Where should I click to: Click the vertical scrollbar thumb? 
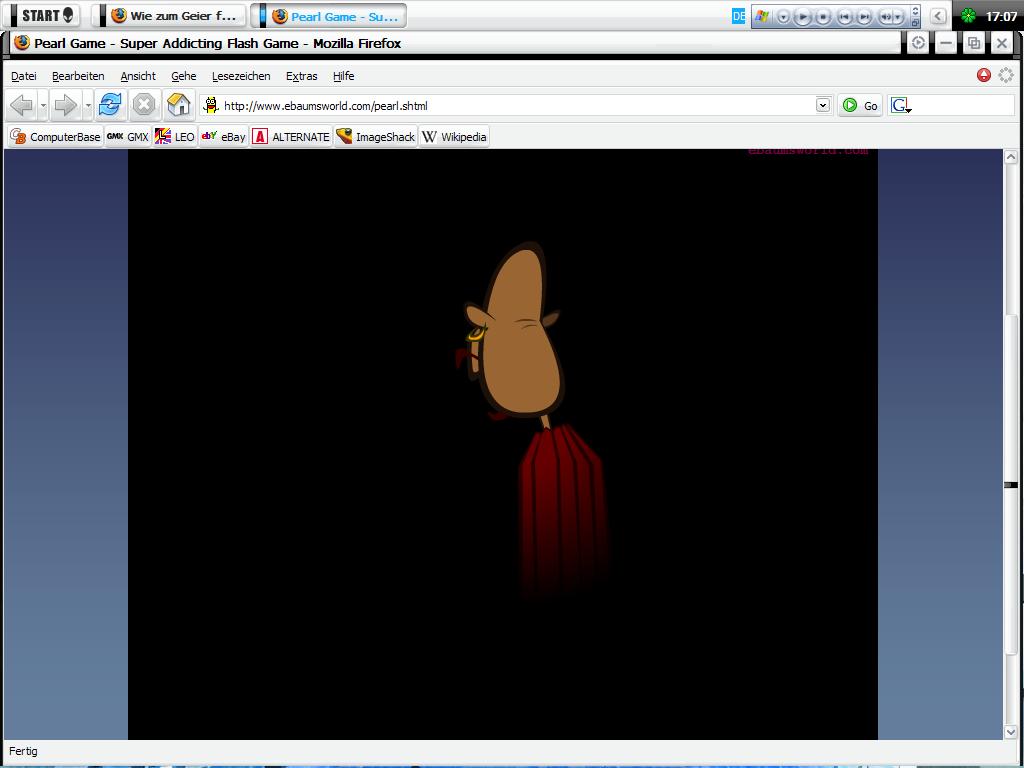click(1010, 485)
